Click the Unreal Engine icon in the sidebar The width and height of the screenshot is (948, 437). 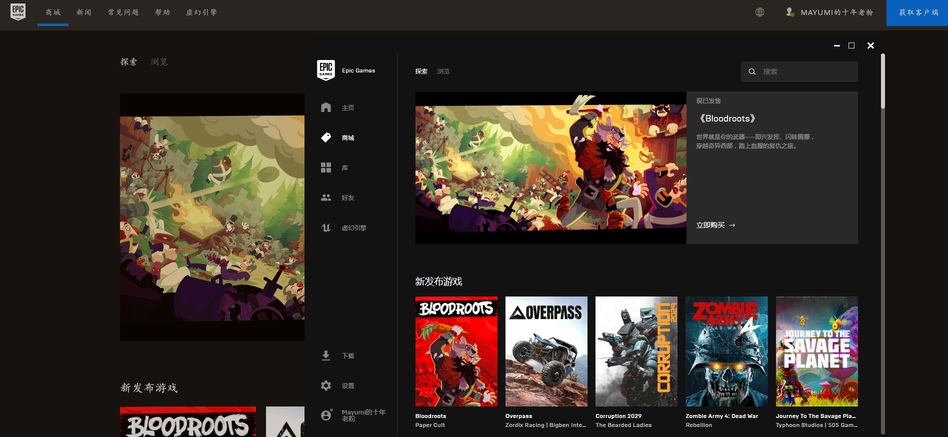pos(326,228)
